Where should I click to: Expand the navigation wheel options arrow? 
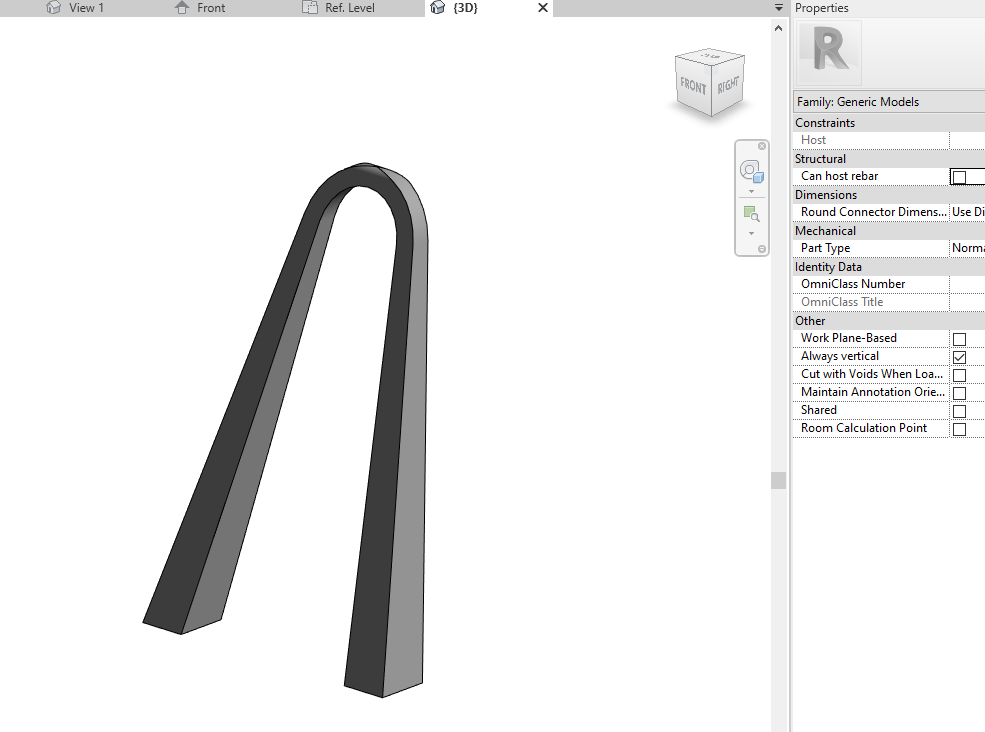751,190
